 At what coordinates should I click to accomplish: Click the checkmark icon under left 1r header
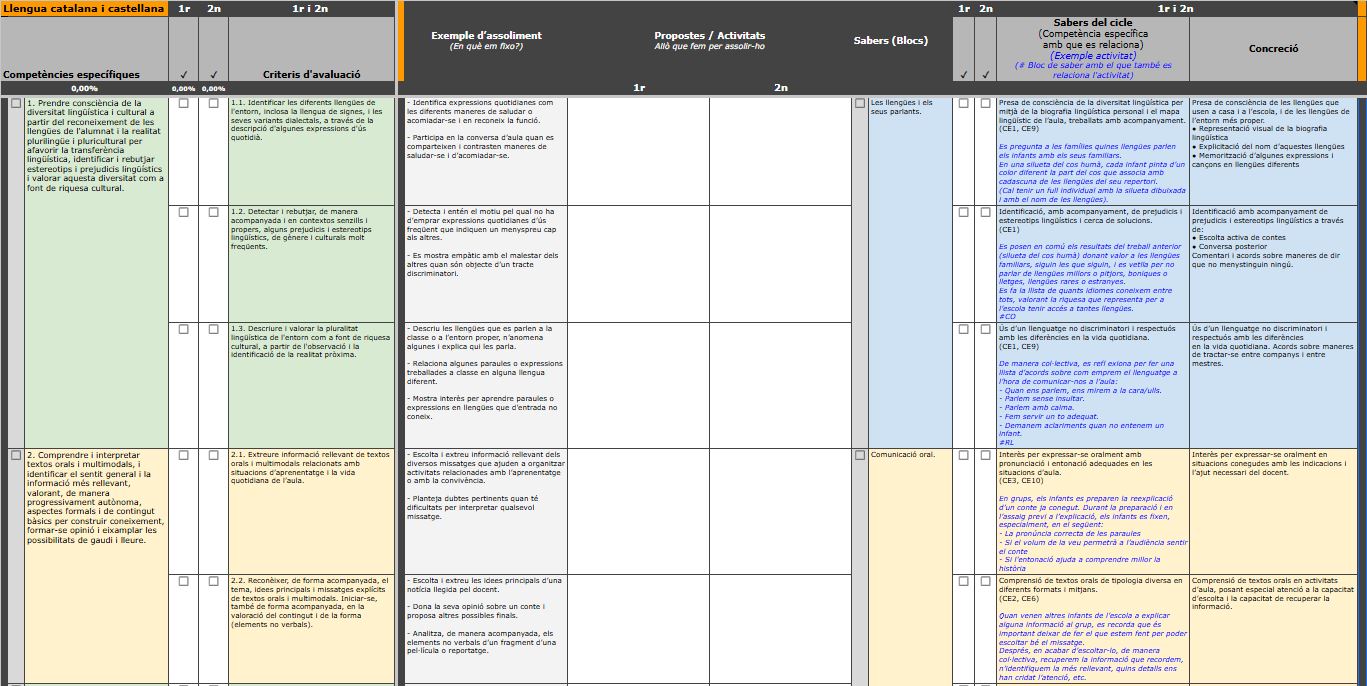[x=183, y=74]
